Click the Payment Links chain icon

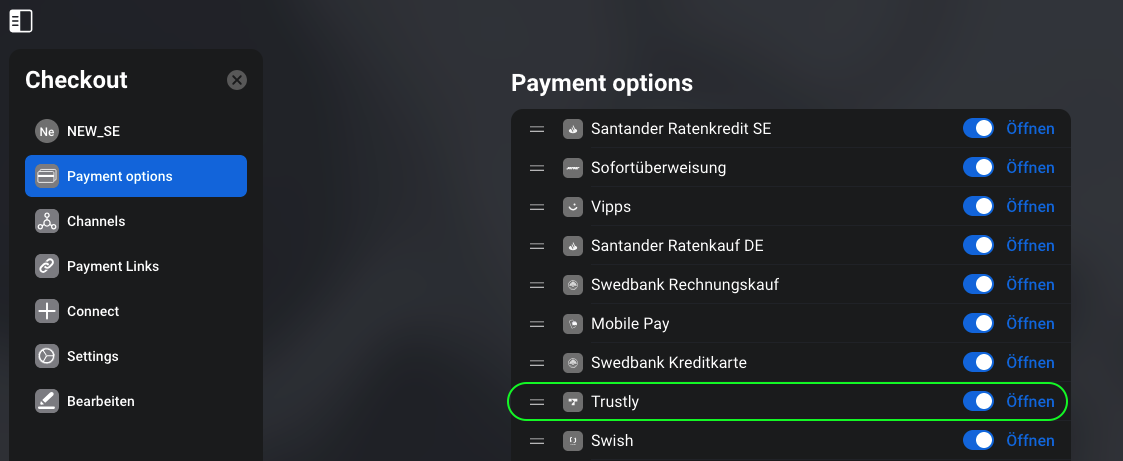[x=47, y=266]
